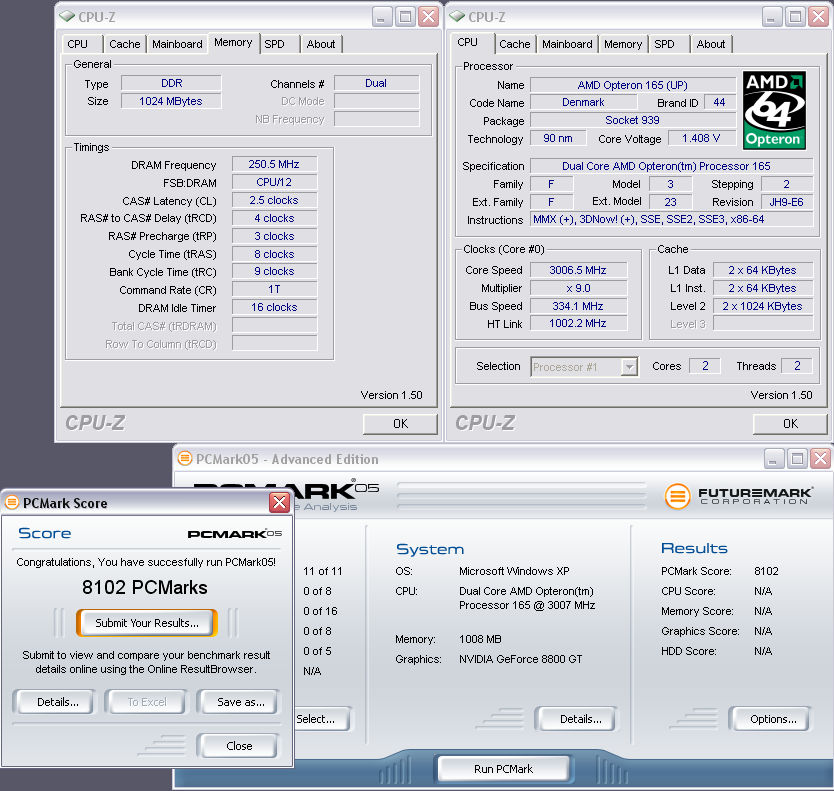Image resolution: width=834 pixels, height=791 pixels.
Task: Open Details in PCMark Score dialog
Action: pos(57,702)
